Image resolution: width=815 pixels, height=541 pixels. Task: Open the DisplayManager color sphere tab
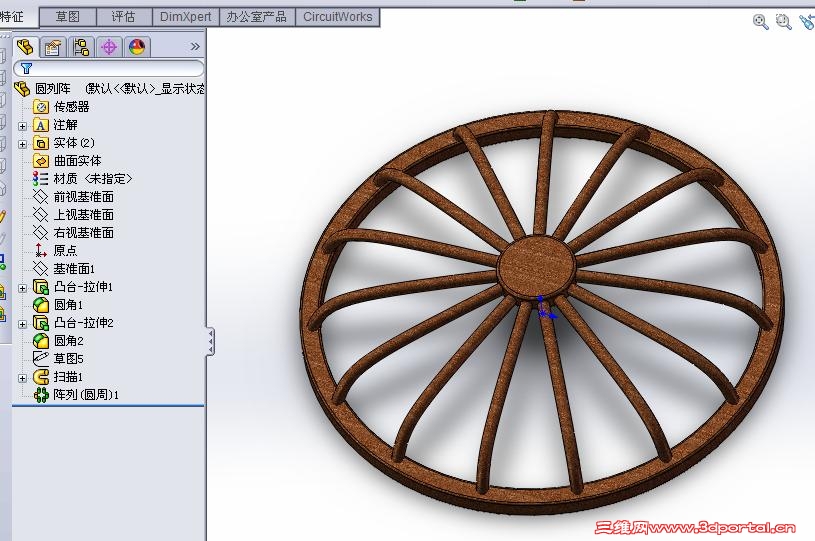click(x=137, y=47)
